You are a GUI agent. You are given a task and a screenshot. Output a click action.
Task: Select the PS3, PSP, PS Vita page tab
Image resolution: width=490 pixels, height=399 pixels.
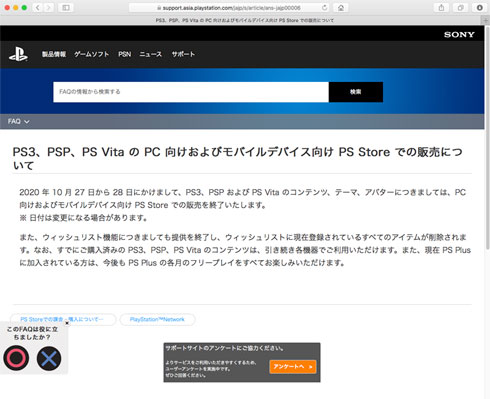245,20
